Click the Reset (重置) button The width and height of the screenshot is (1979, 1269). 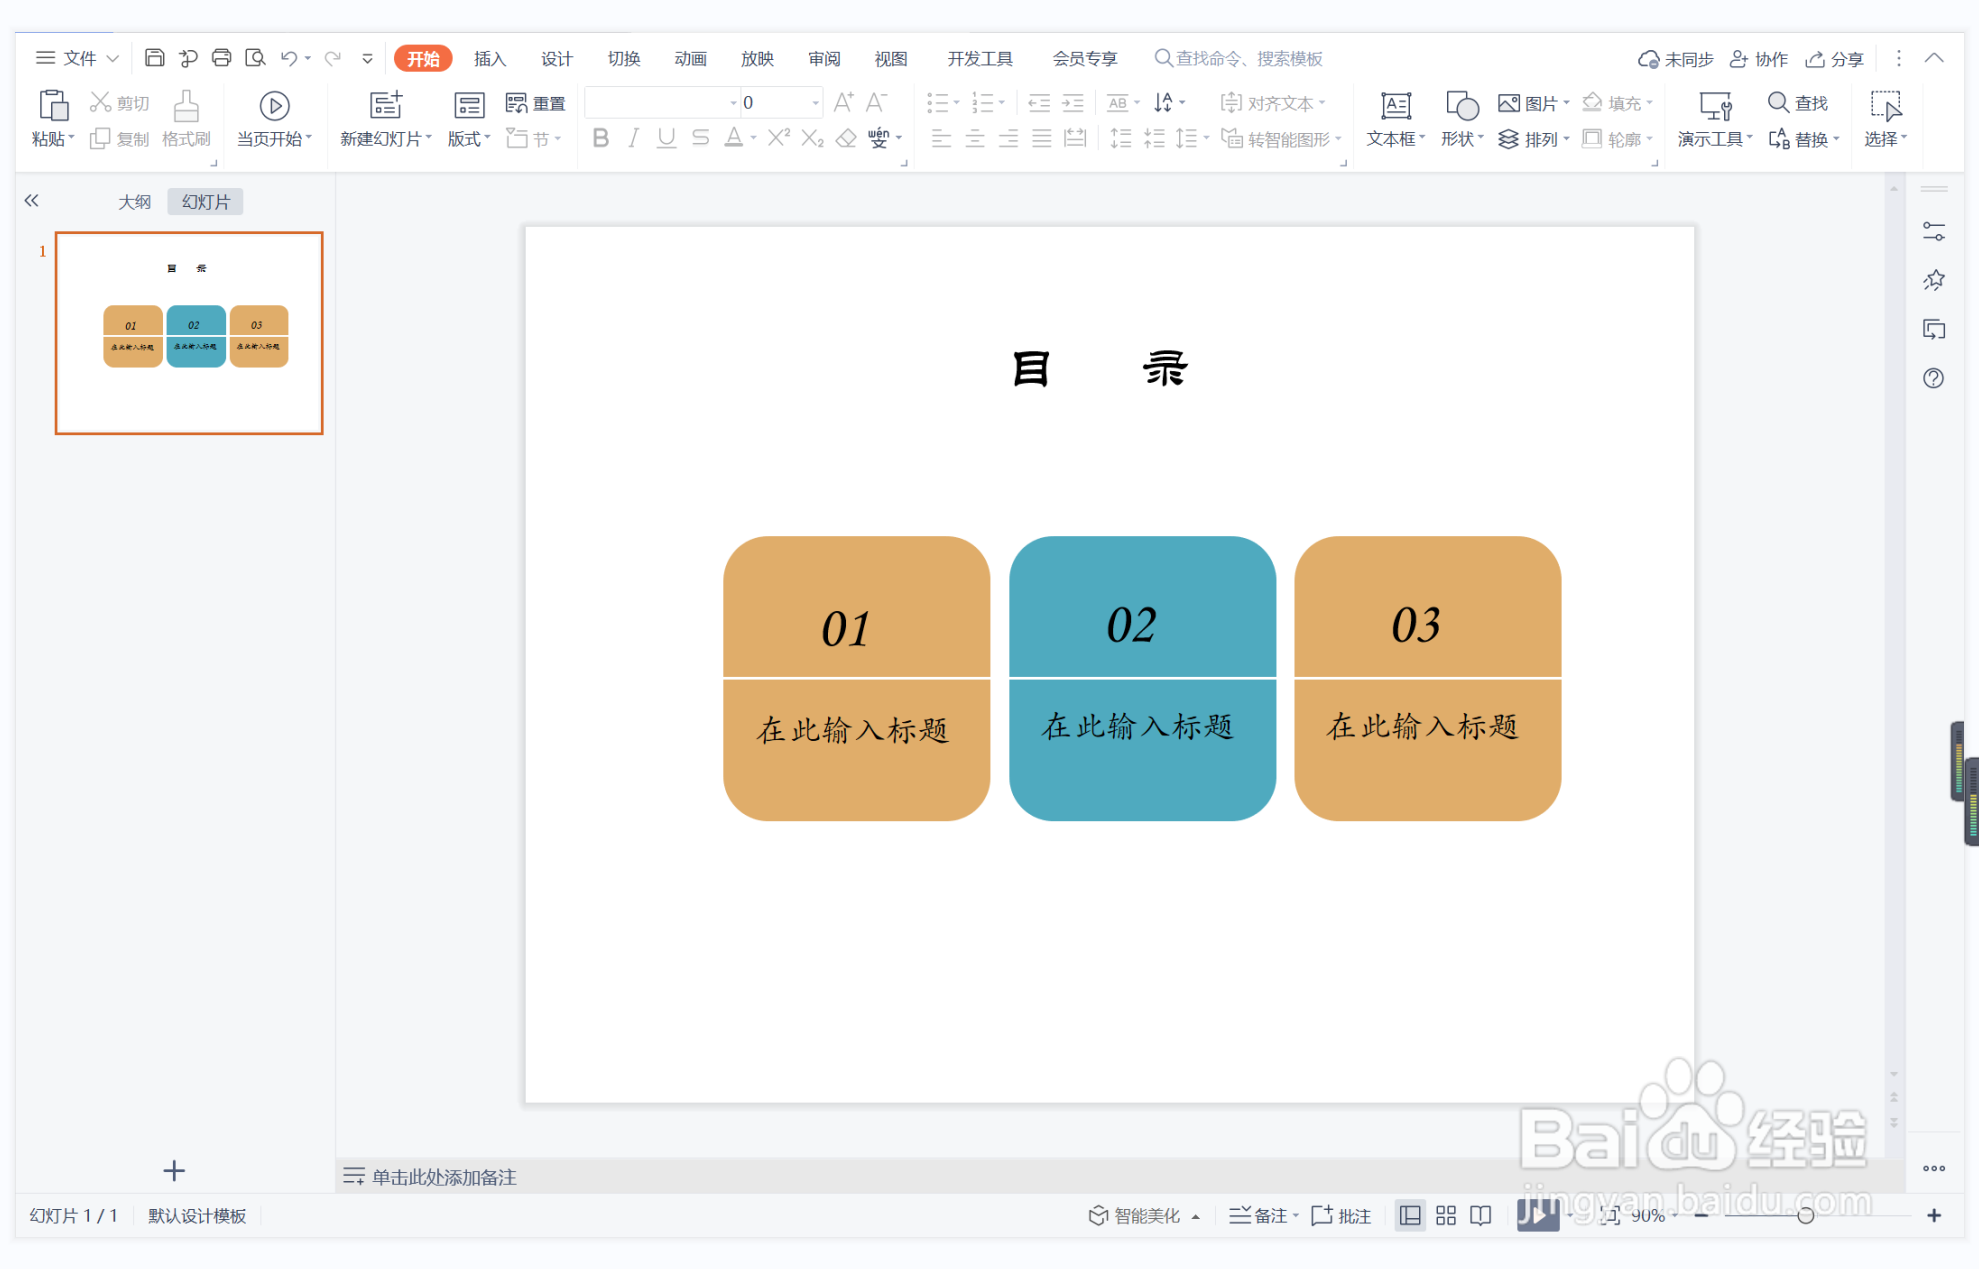pos(536,103)
